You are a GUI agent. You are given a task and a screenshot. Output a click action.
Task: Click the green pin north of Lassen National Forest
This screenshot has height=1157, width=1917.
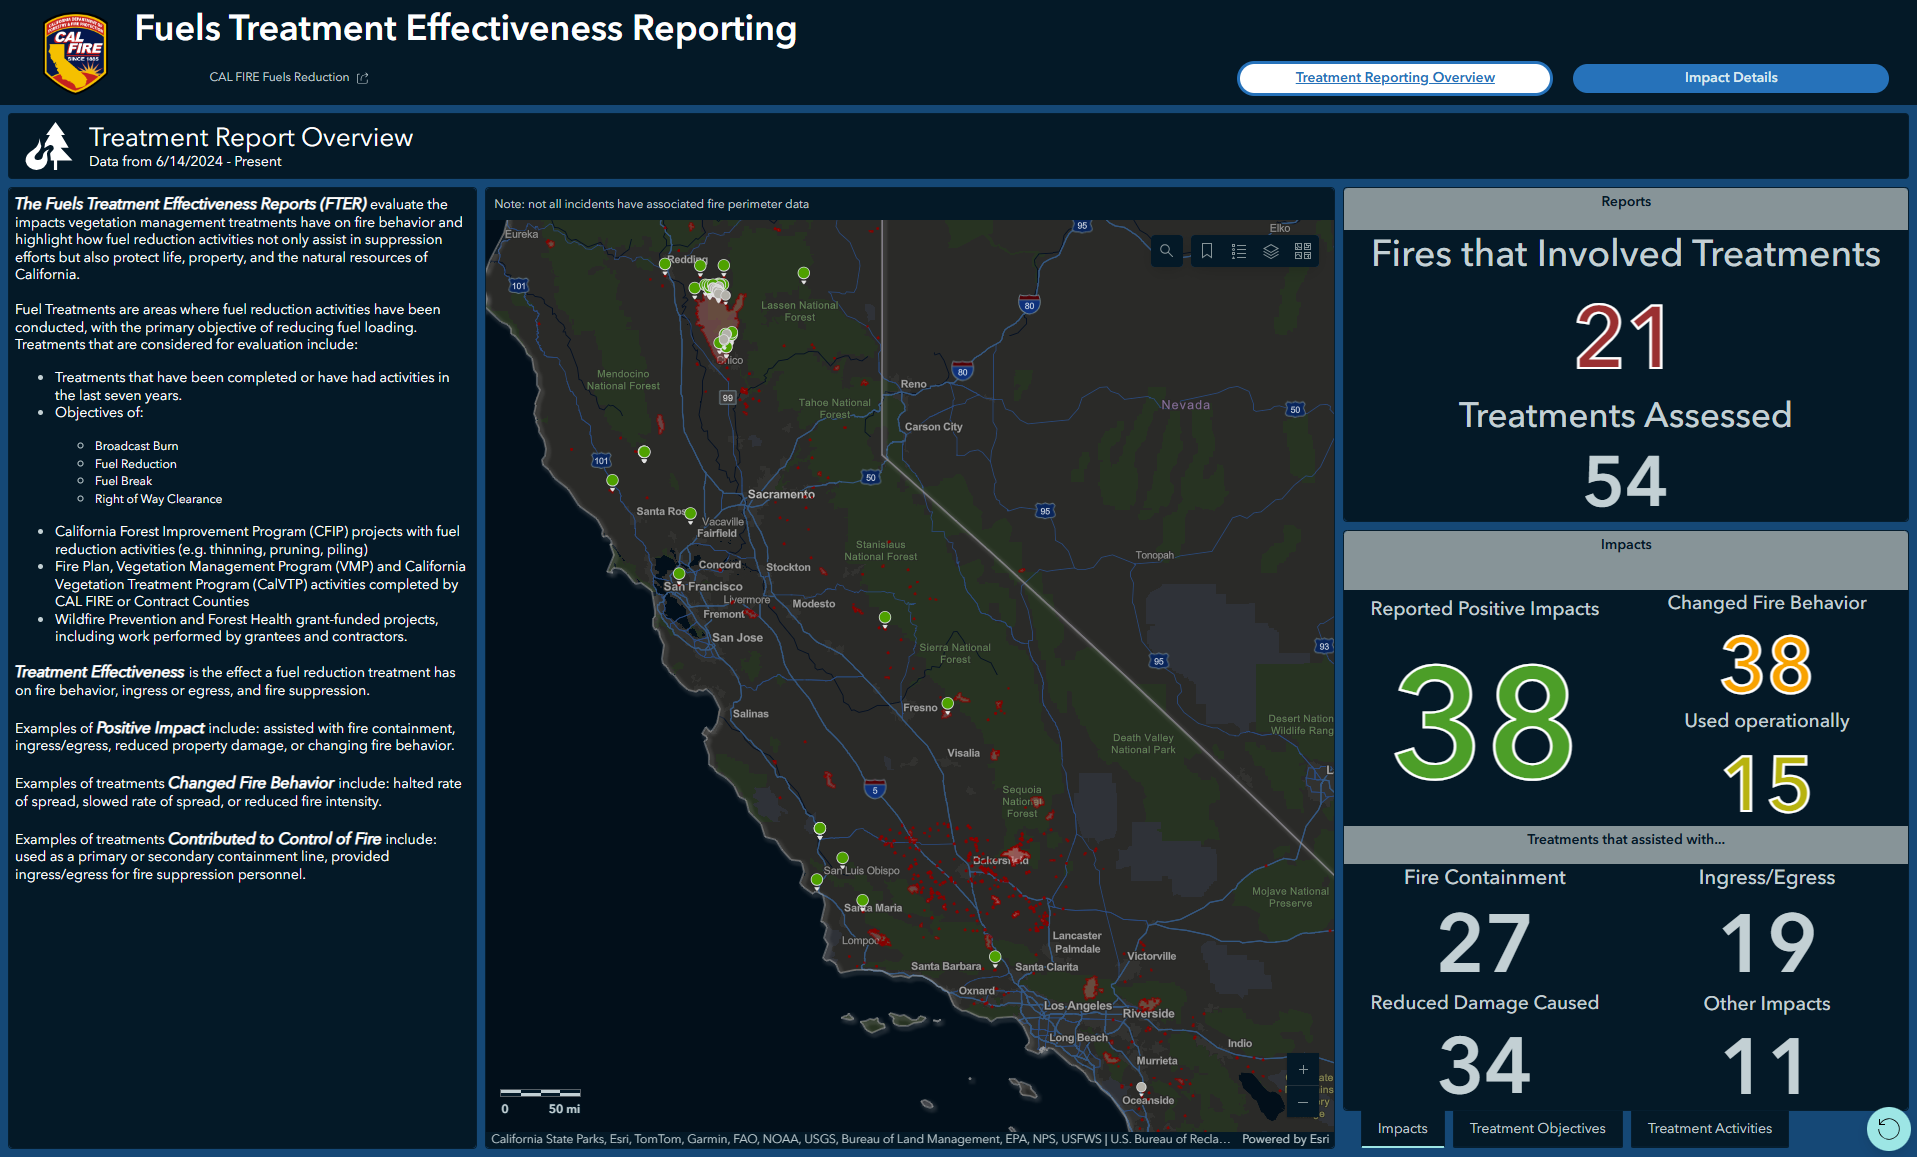[x=803, y=275]
